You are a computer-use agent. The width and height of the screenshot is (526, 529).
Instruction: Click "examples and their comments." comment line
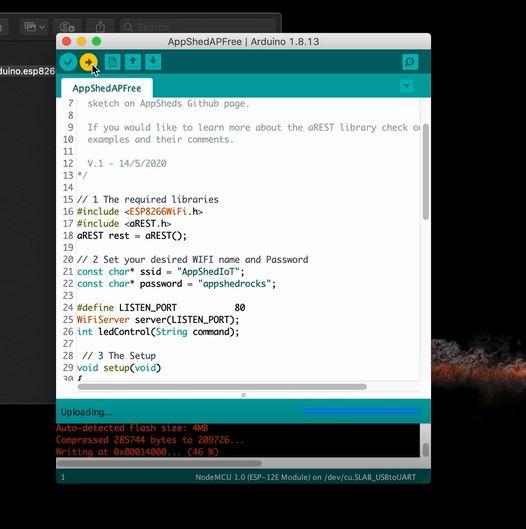point(161,139)
